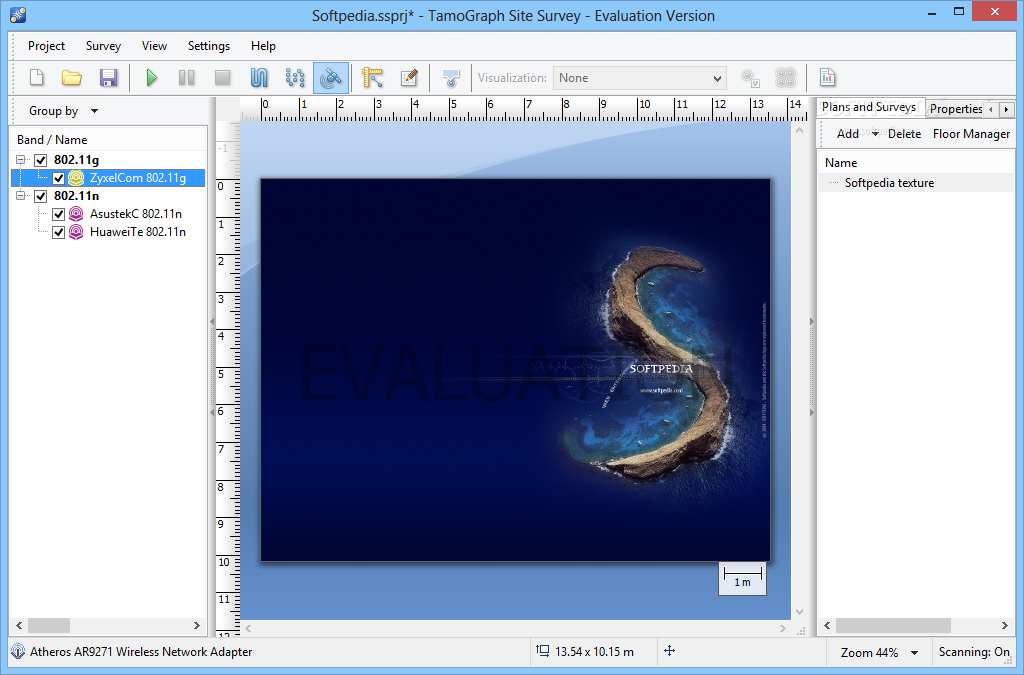Collapse the 802.11n tree group
This screenshot has height=675, width=1024.
tap(21, 196)
